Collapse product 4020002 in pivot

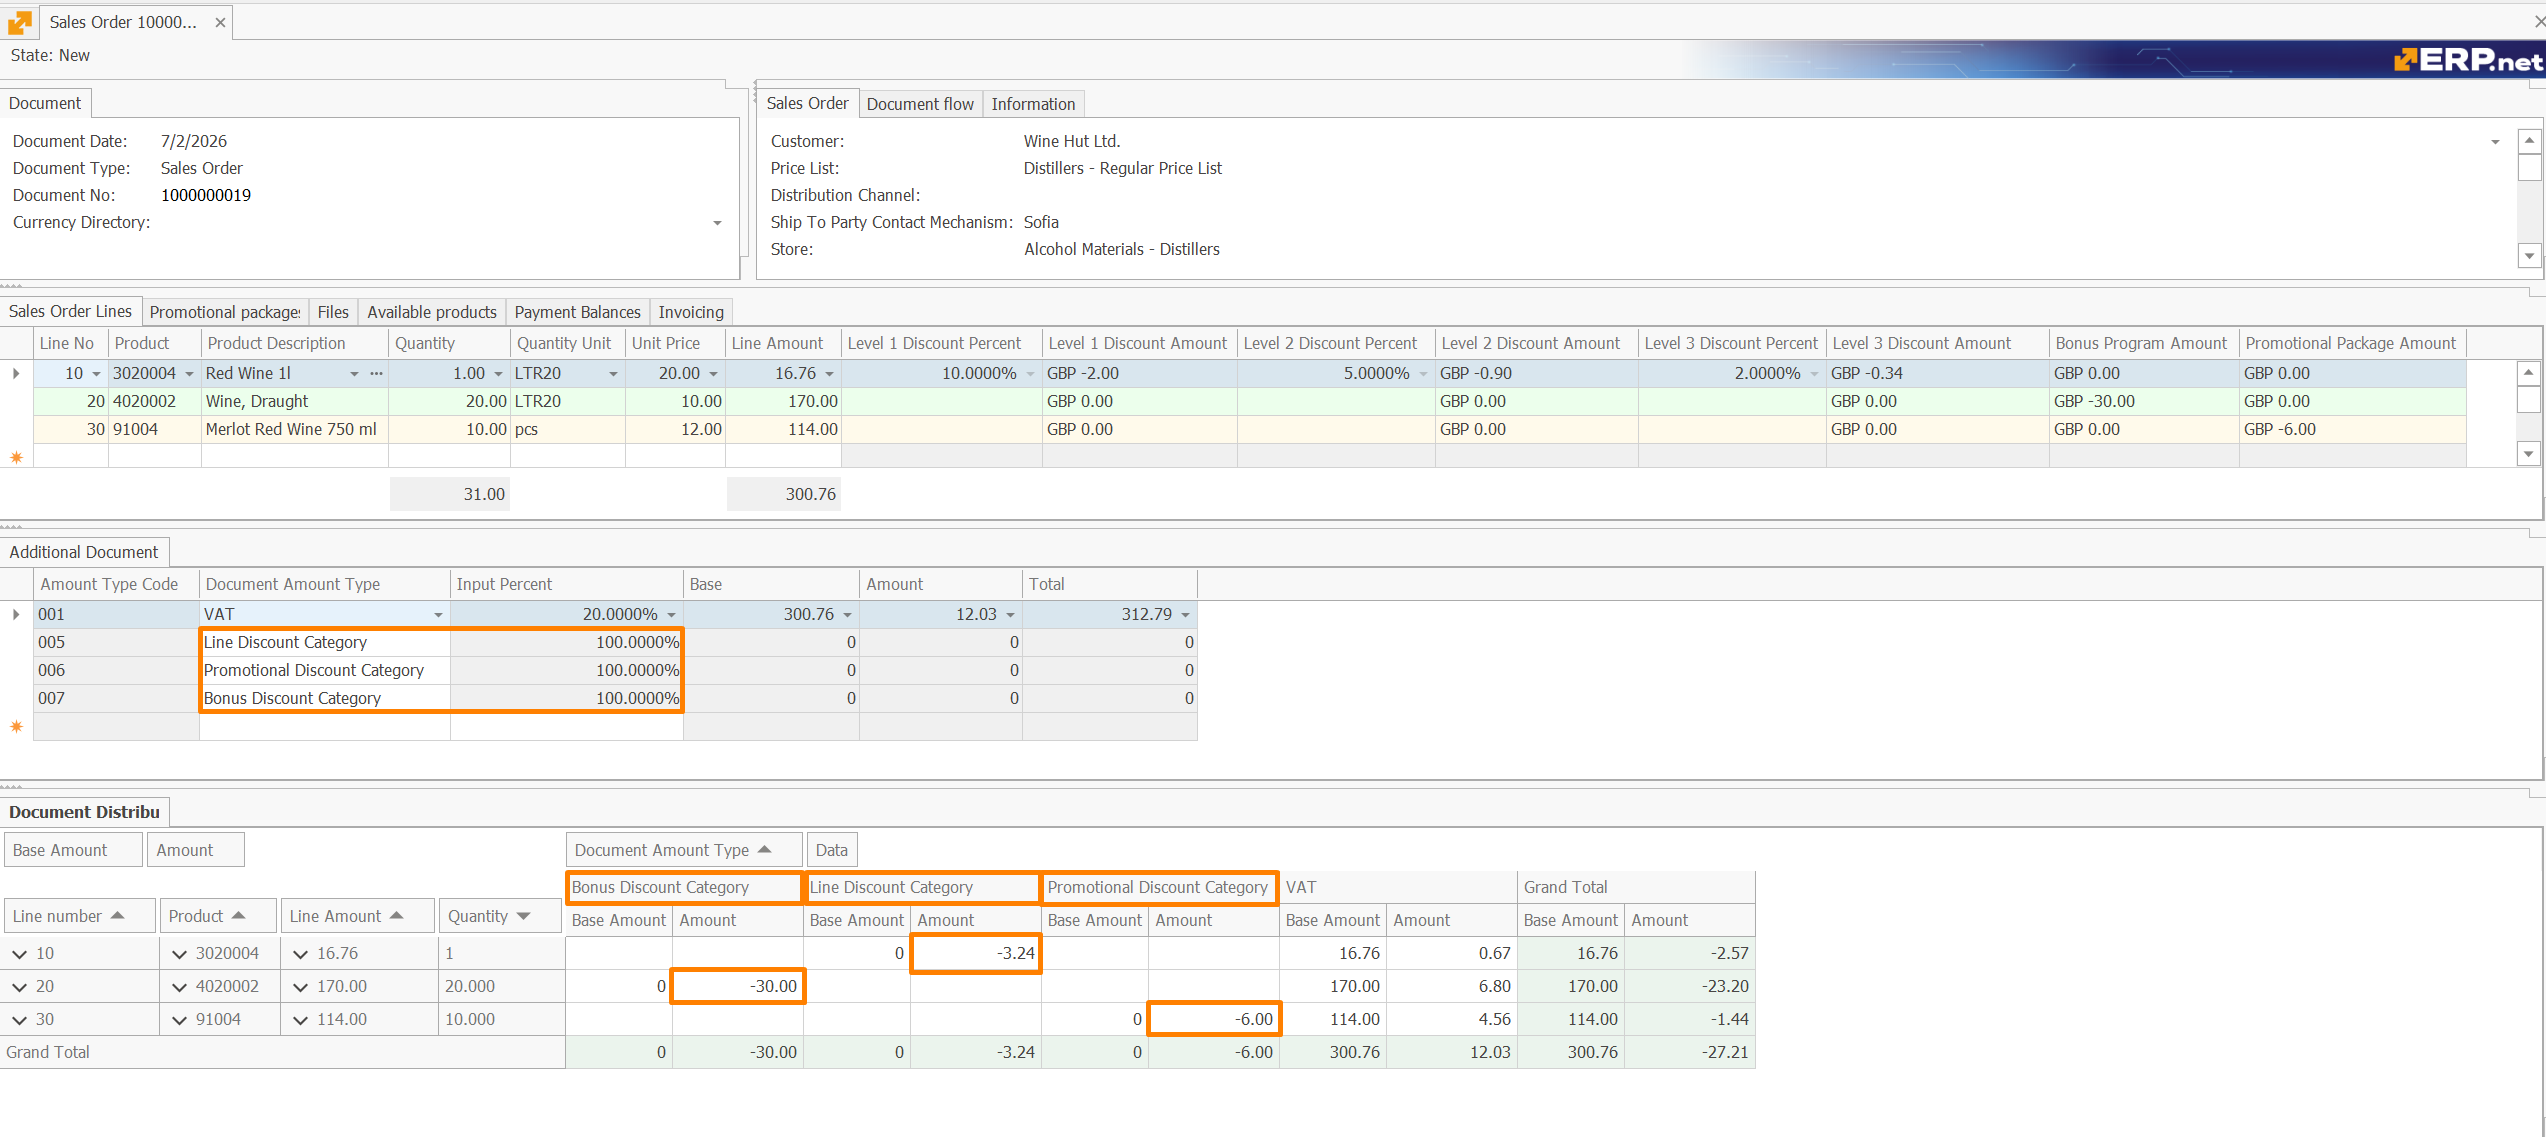179,987
